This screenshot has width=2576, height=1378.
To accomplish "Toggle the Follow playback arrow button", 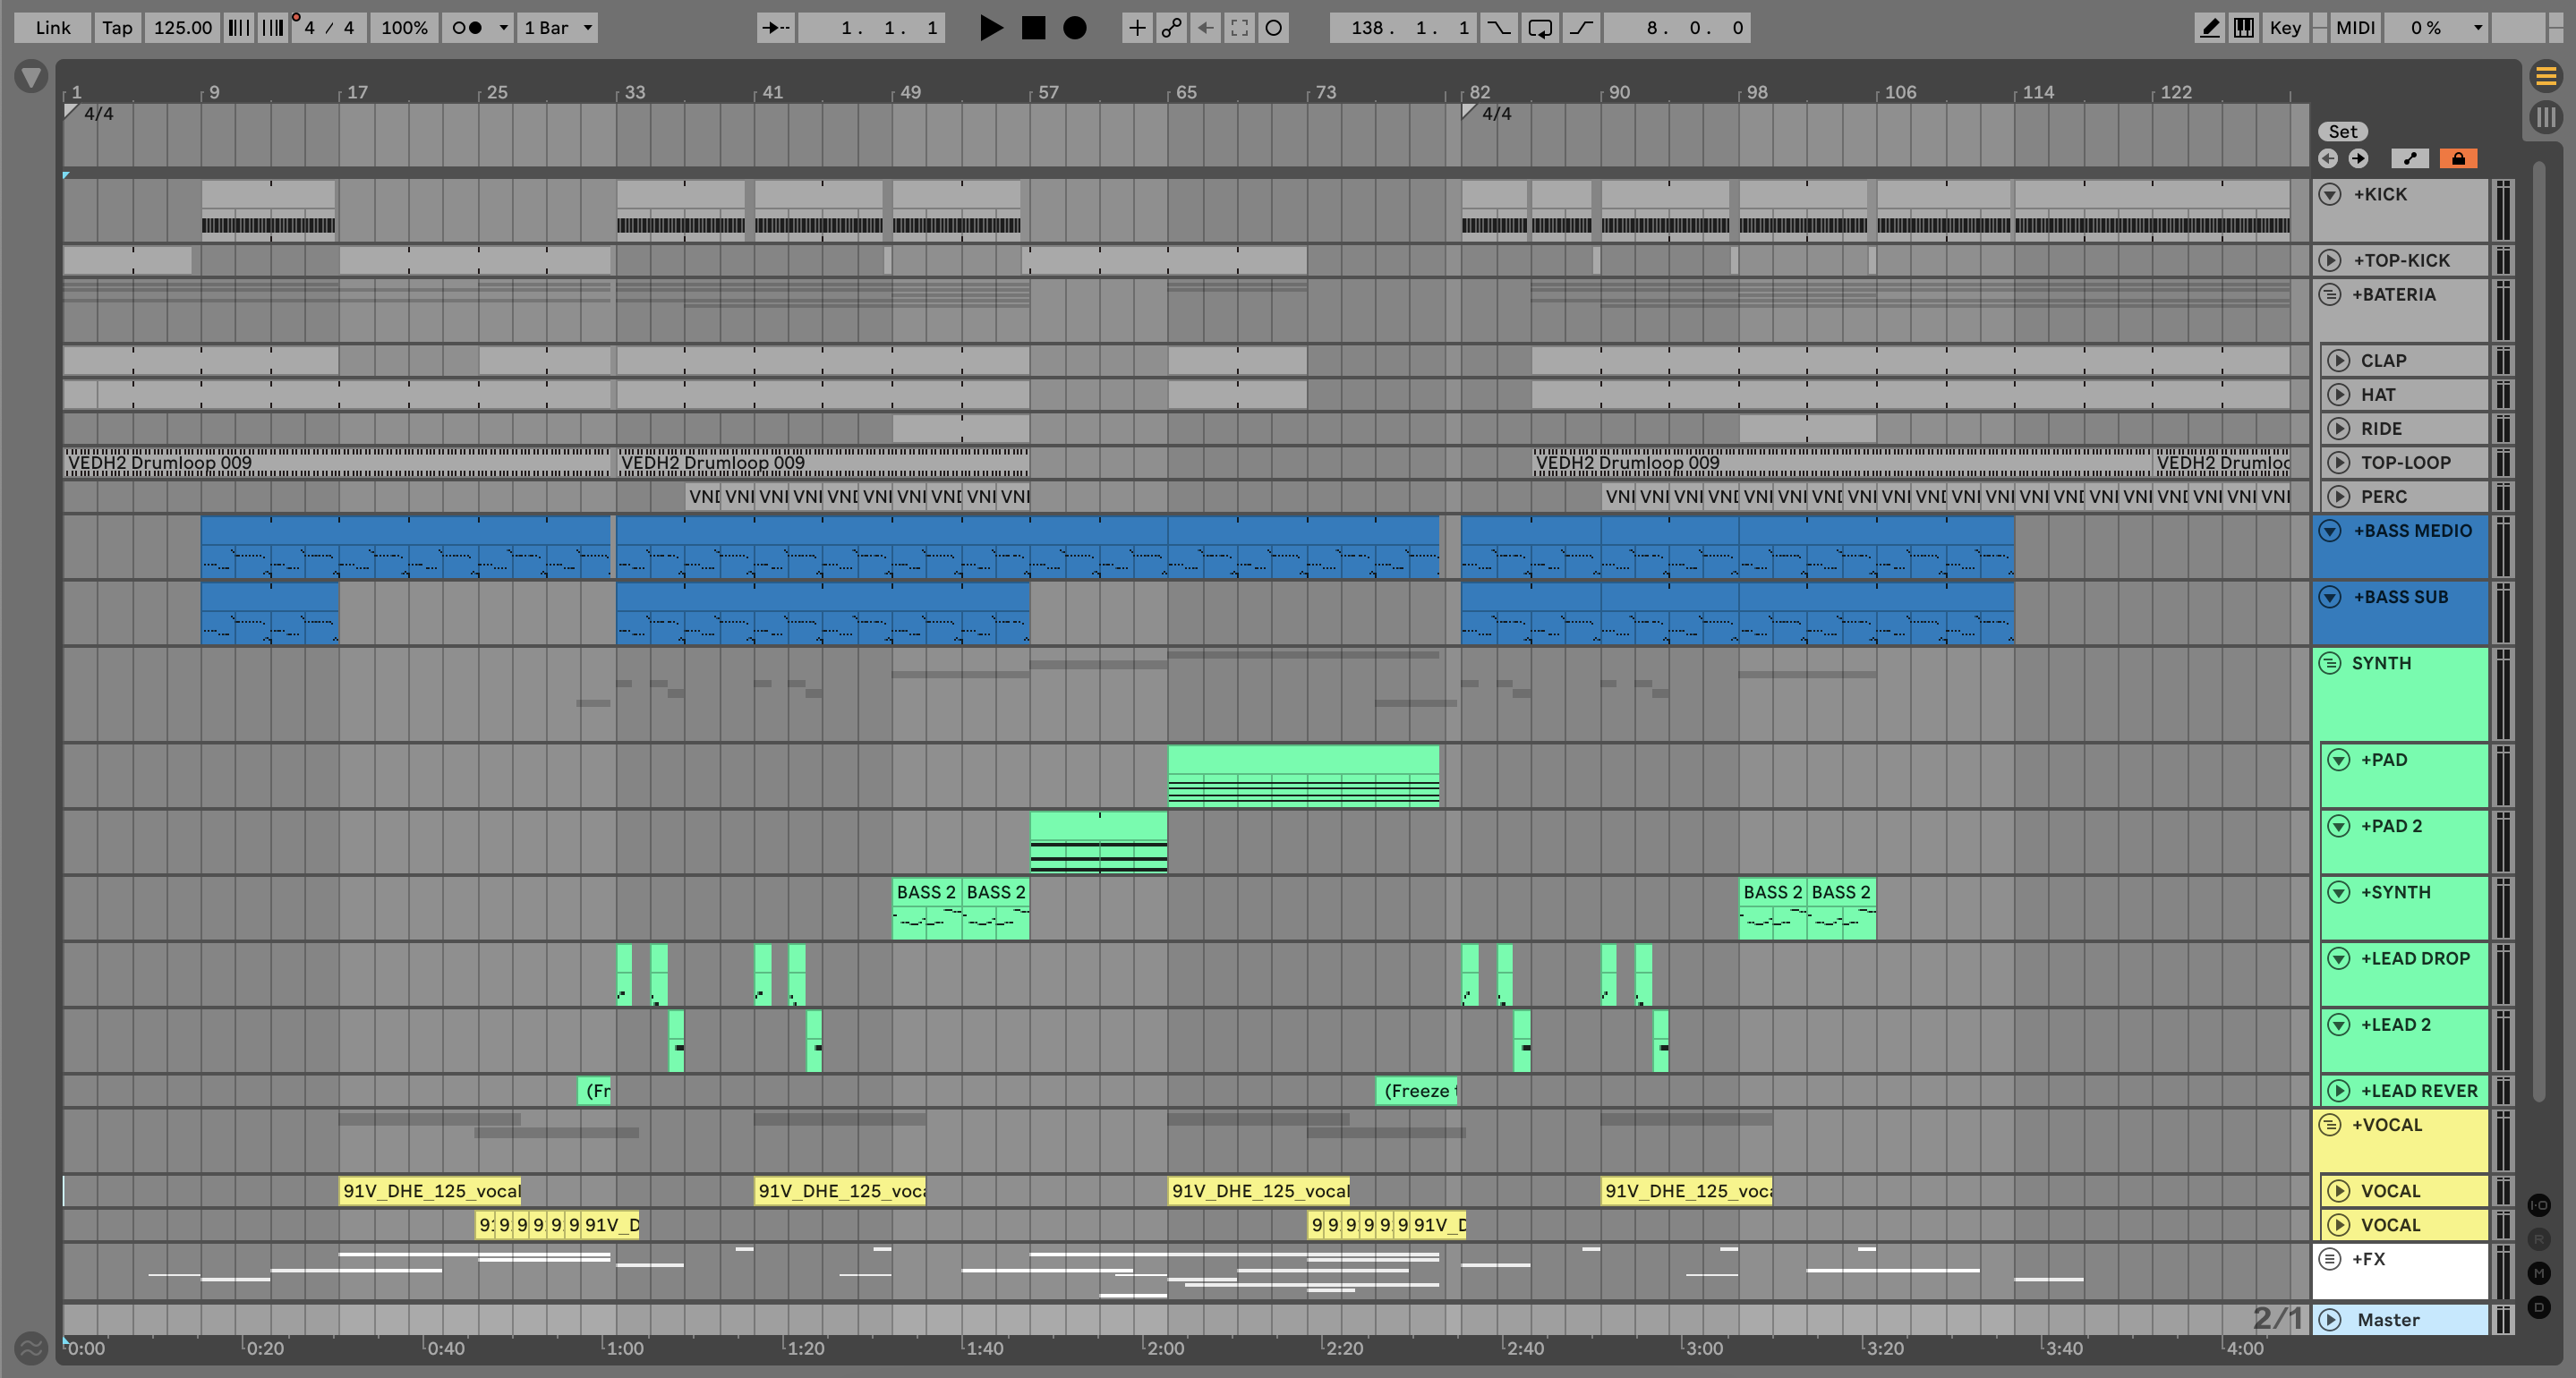I will (775, 28).
